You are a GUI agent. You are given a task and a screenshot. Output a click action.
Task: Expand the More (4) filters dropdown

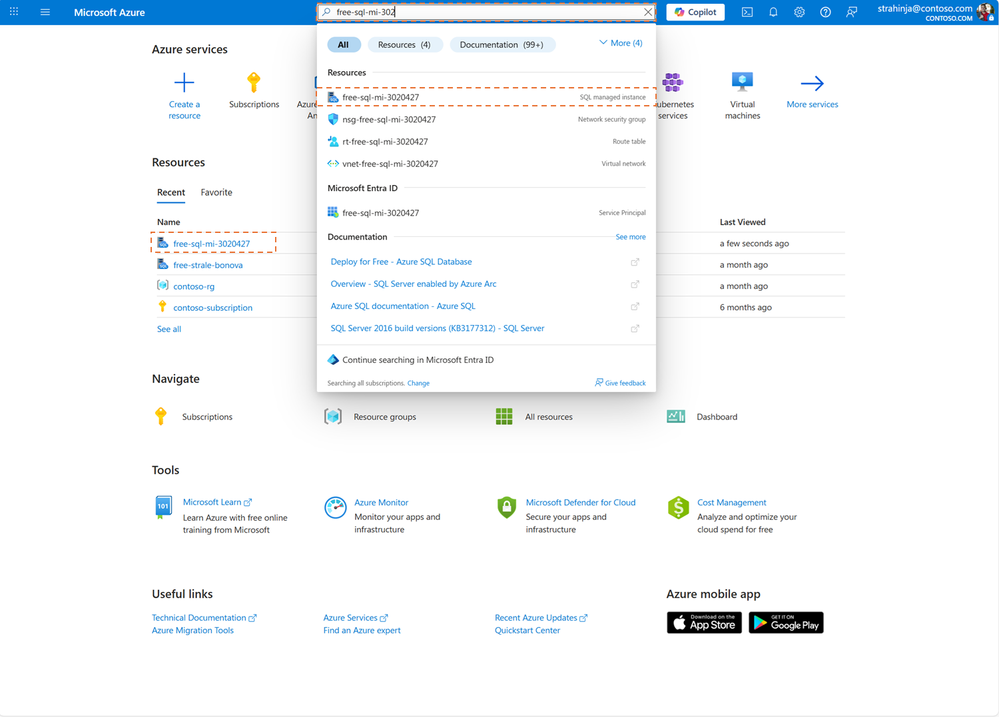tap(621, 43)
